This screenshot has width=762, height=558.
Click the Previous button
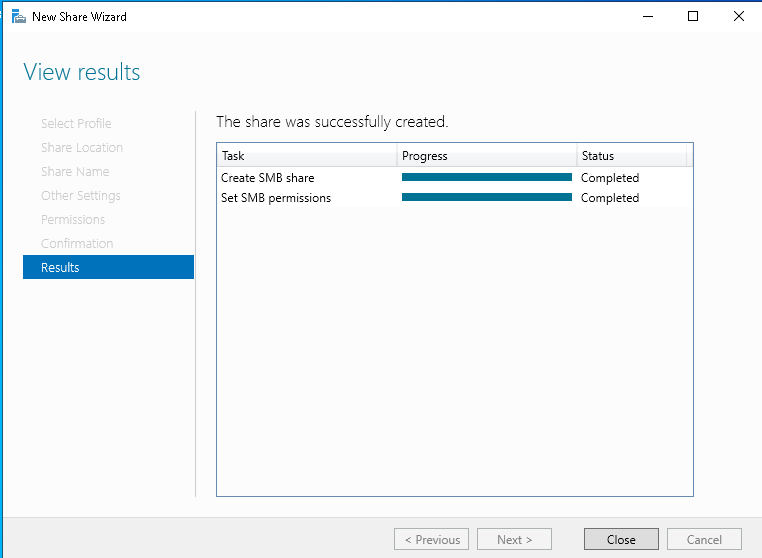[x=432, y=539]
